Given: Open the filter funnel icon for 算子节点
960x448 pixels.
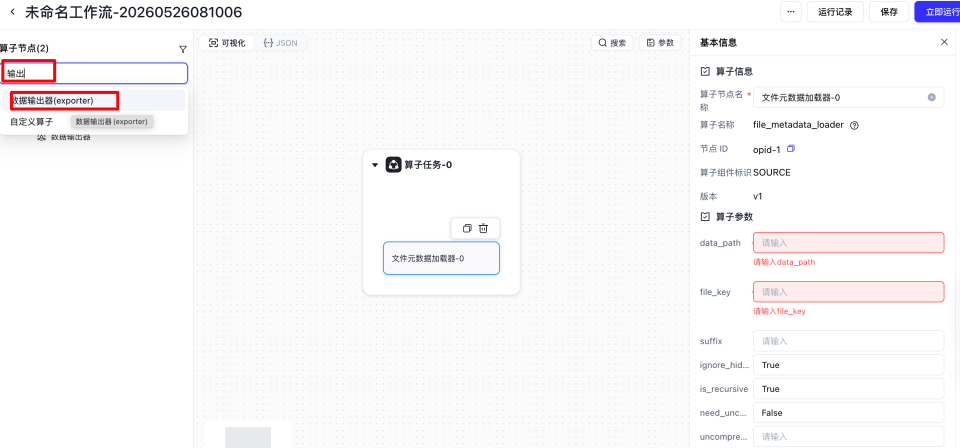Looking at the screenshot, I should [x=182, y=50].
